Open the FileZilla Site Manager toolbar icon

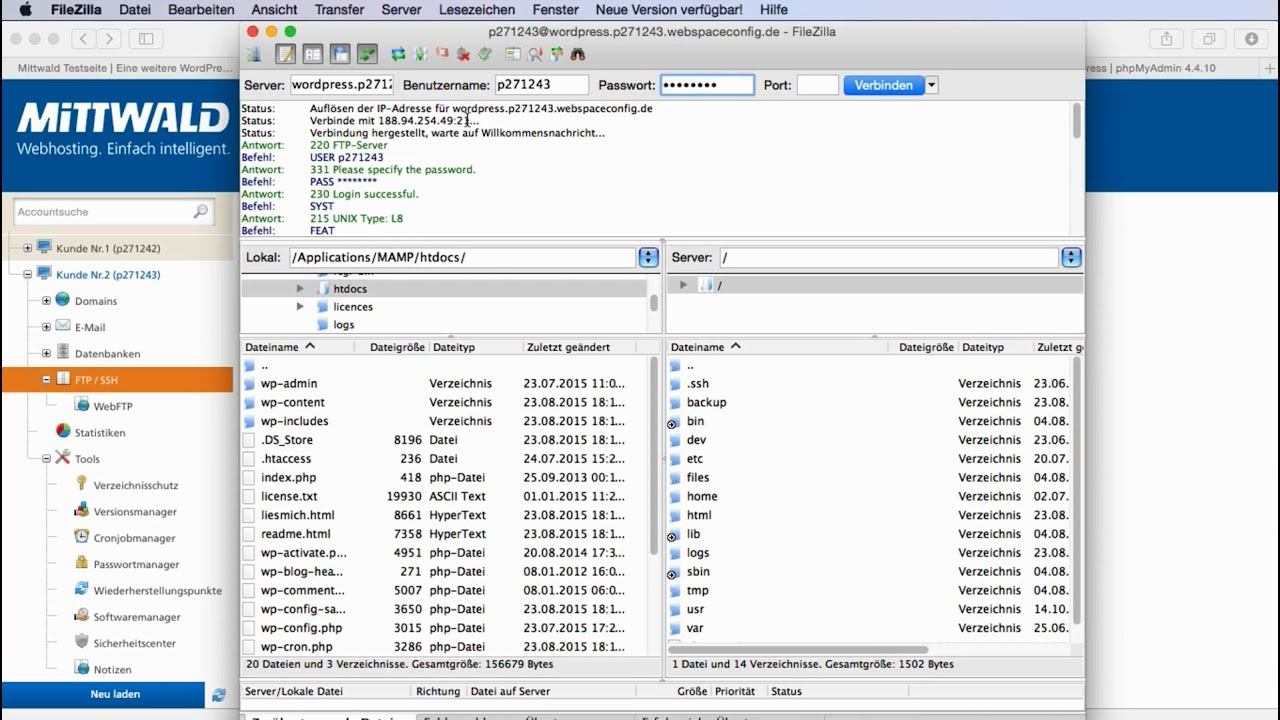pyautogui.click(x=253, y=54)
